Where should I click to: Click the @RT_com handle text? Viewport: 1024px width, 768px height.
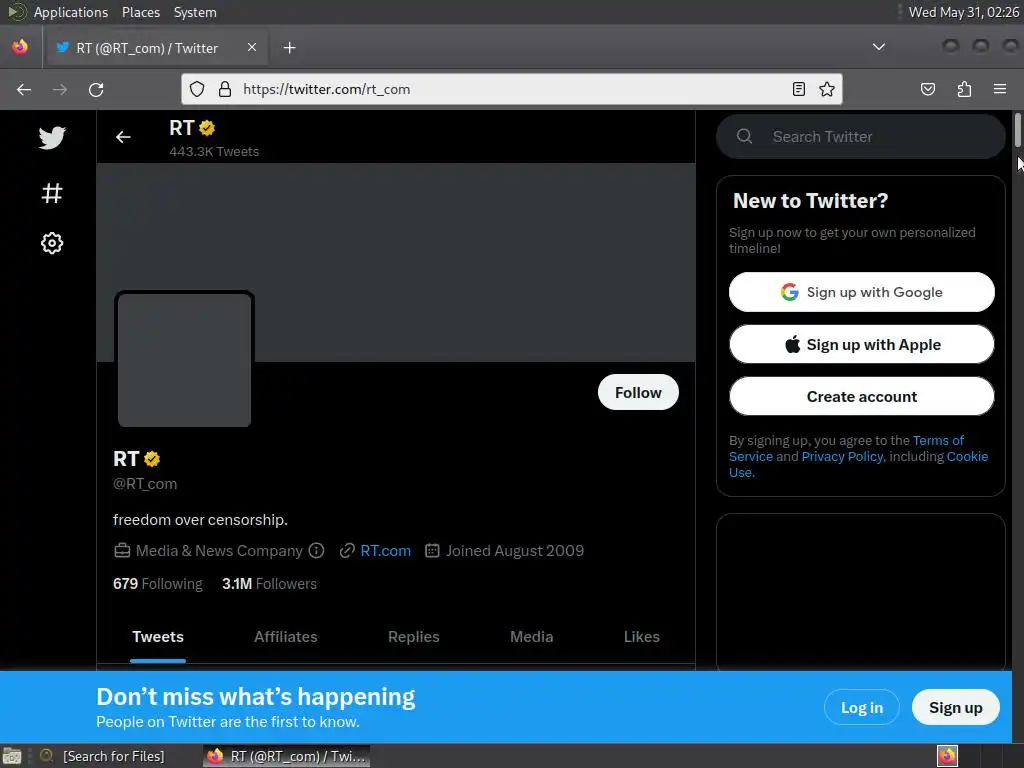tap(145, 484)
